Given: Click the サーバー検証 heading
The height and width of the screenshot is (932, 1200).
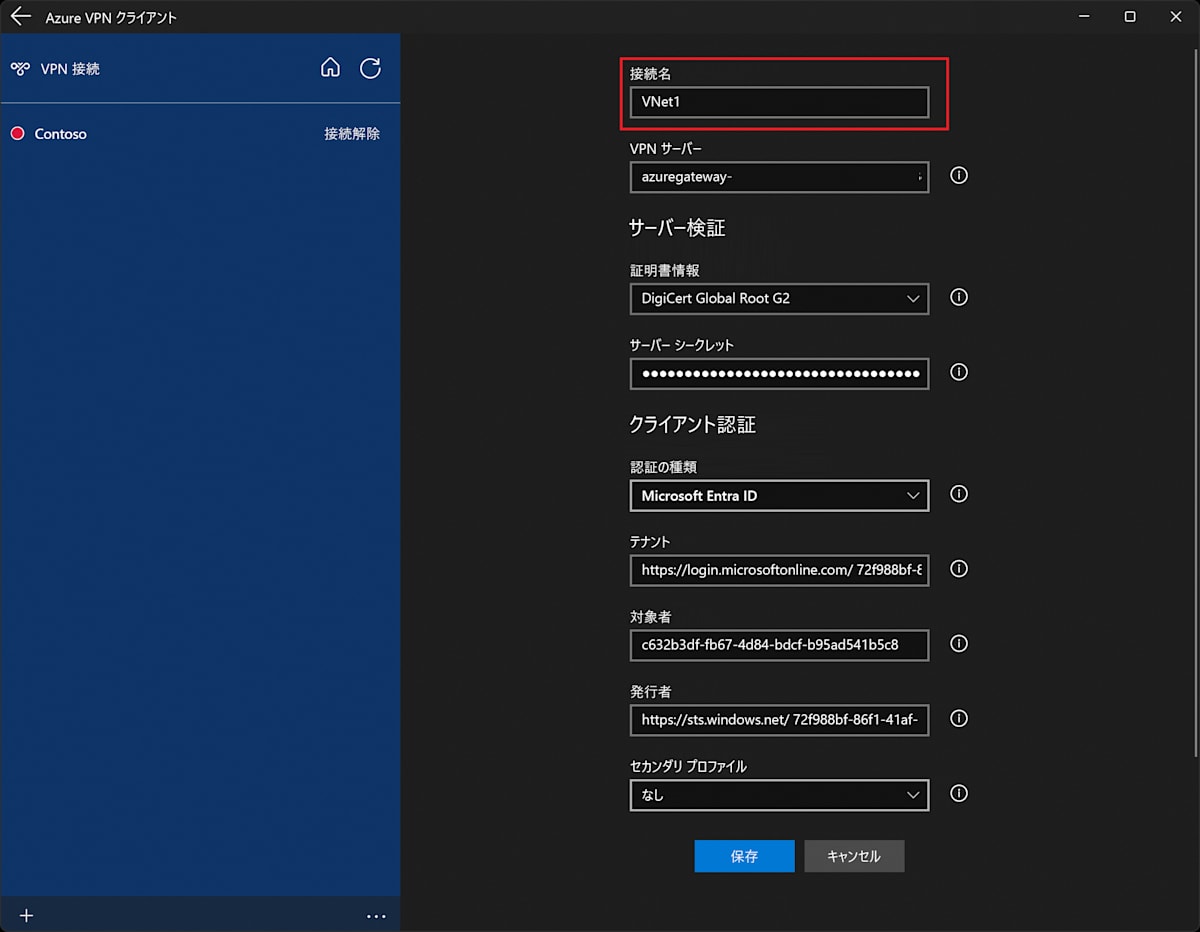Looking at the screenshot, I should click(677, 228).
